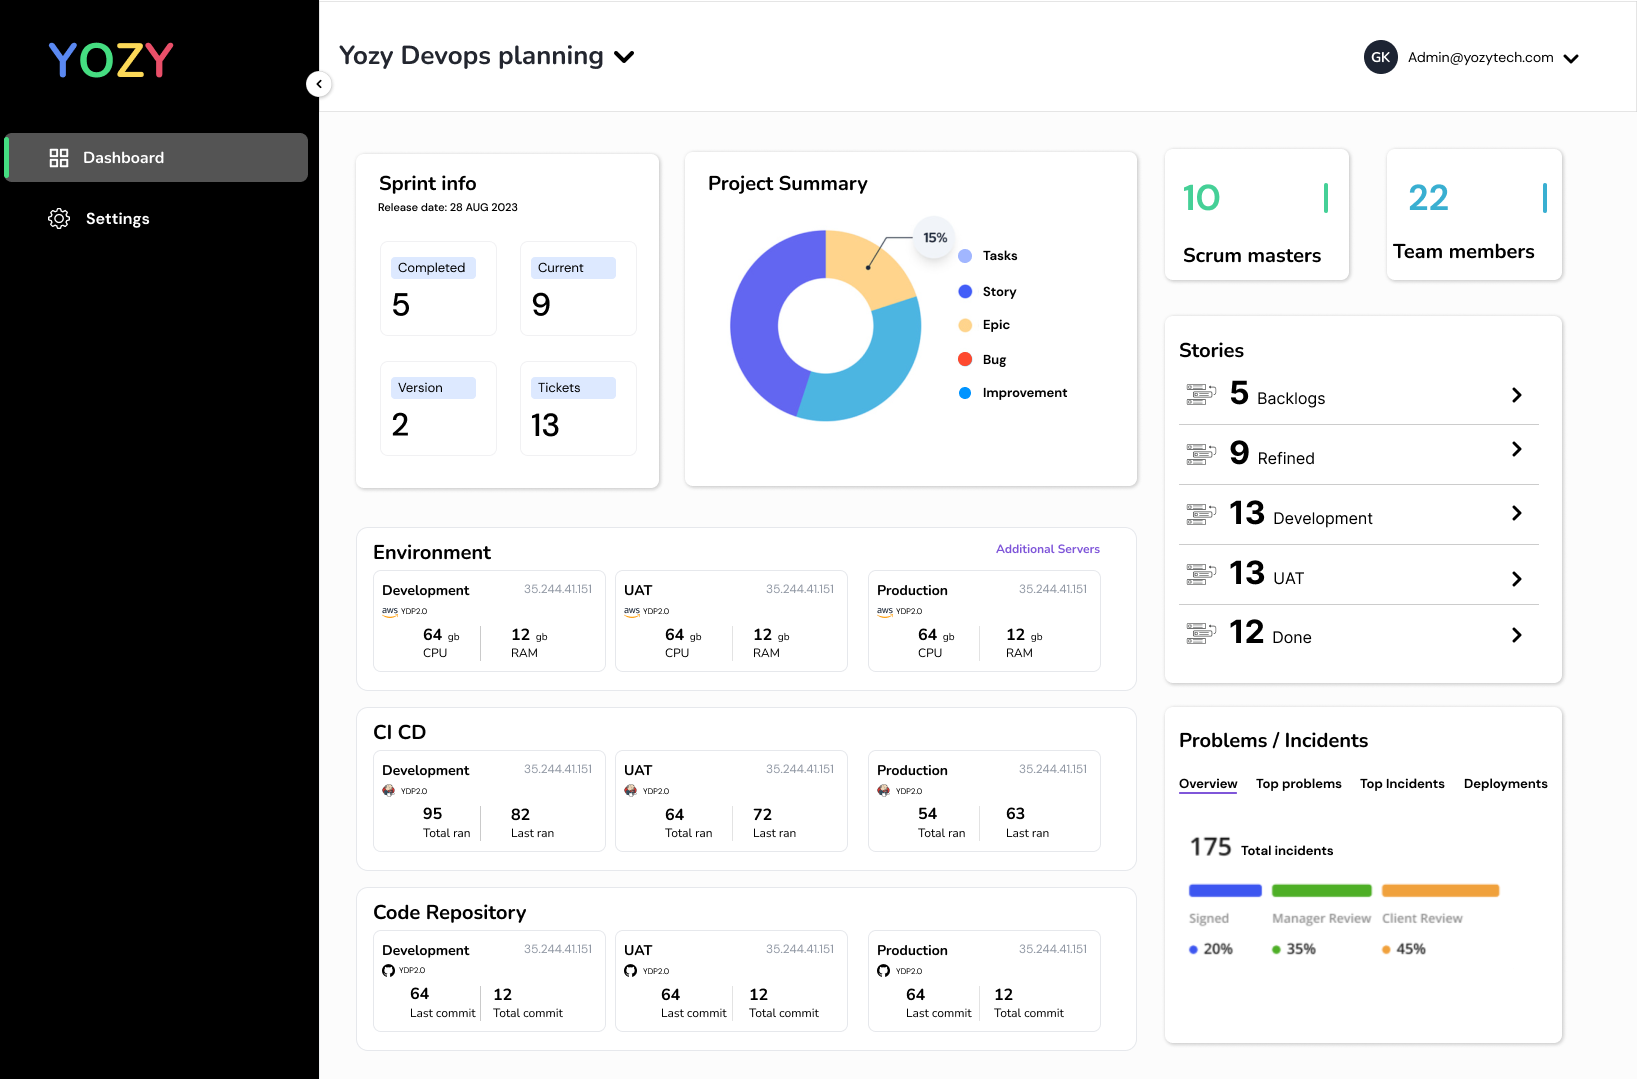Click the Settings gear icon

click(59, 219)
